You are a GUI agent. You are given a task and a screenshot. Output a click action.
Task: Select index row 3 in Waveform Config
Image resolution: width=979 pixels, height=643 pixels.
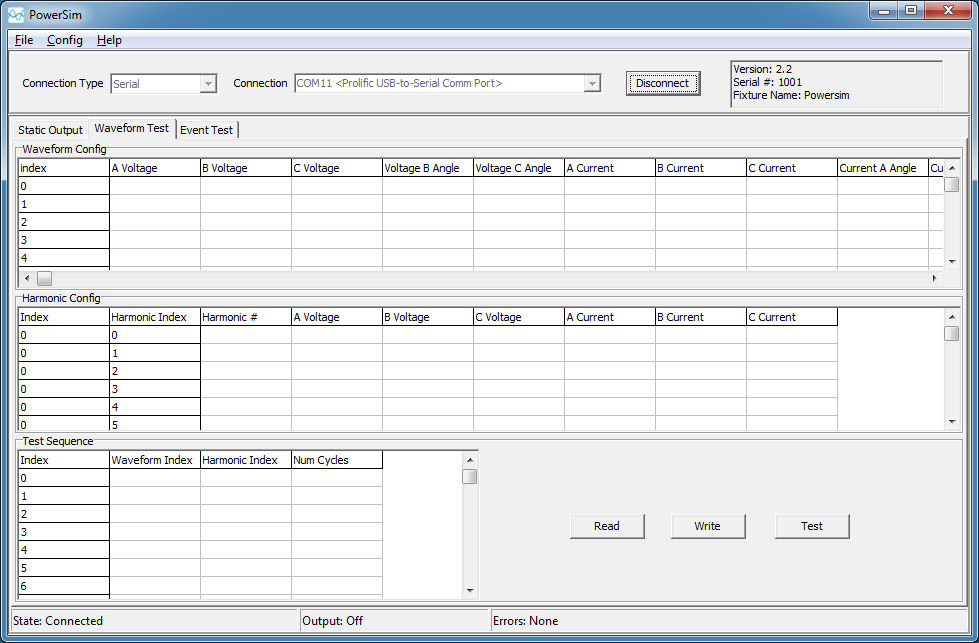click(64, 240)
